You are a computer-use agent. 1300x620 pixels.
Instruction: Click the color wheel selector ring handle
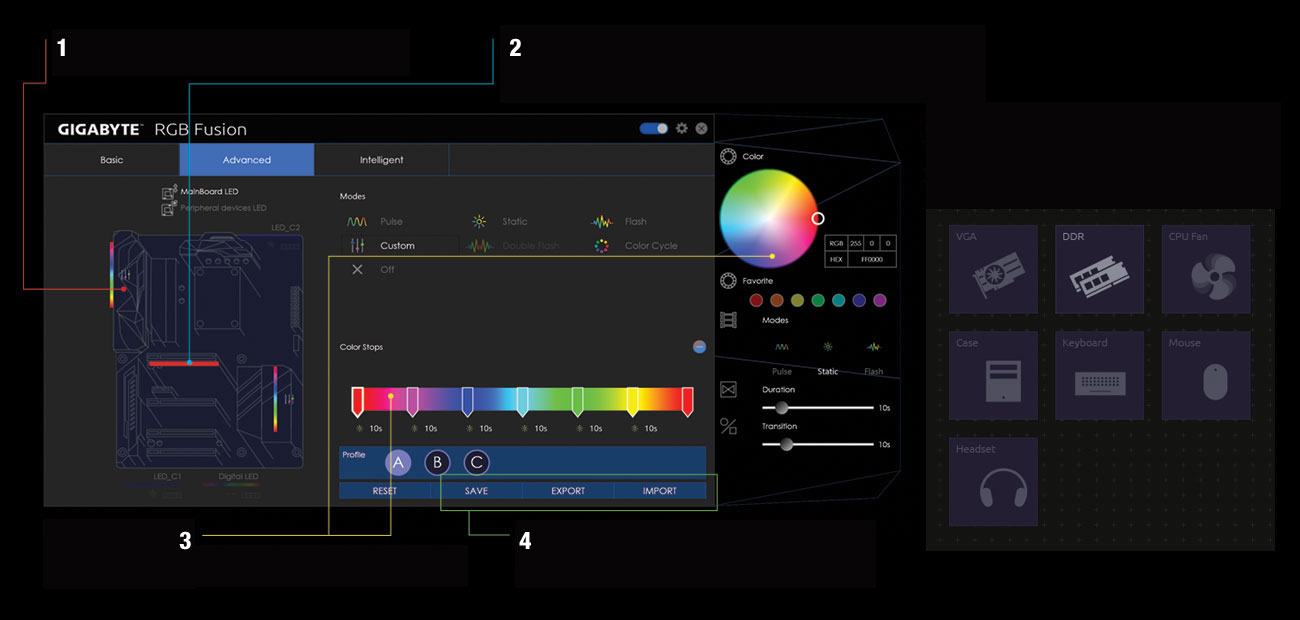tap(818, 218)
